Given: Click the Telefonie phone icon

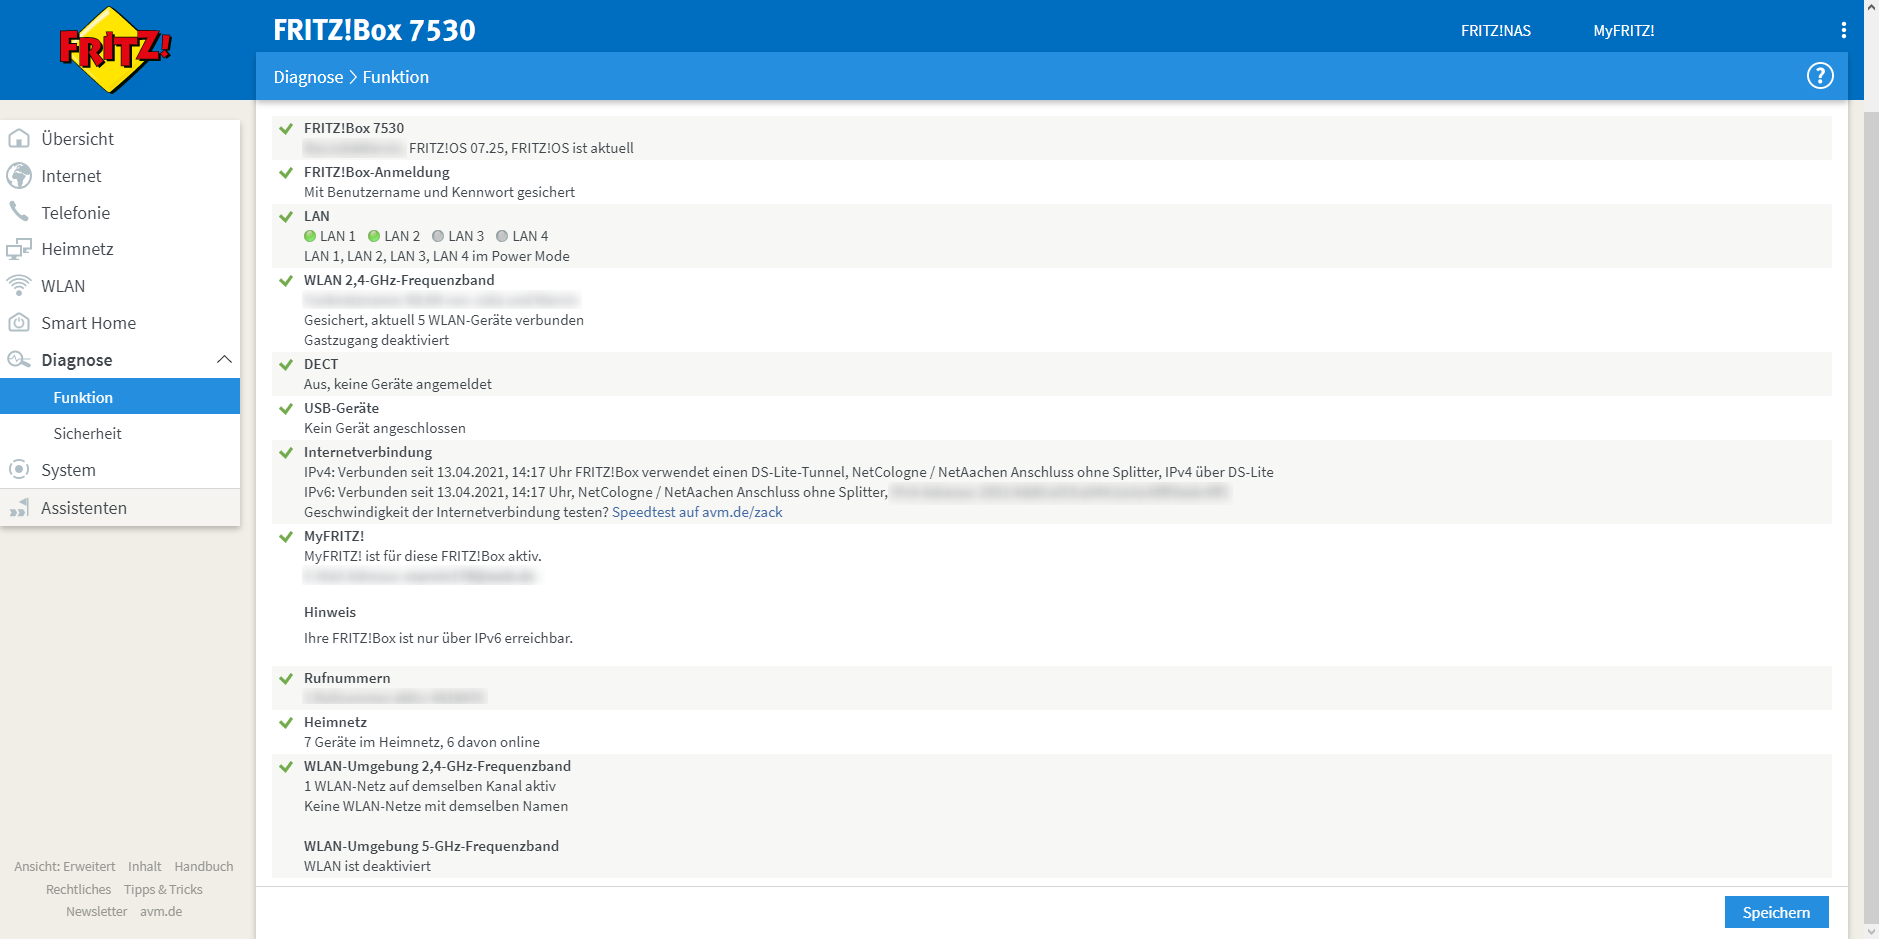Looking at the screenshot, I should coord(19,212).
